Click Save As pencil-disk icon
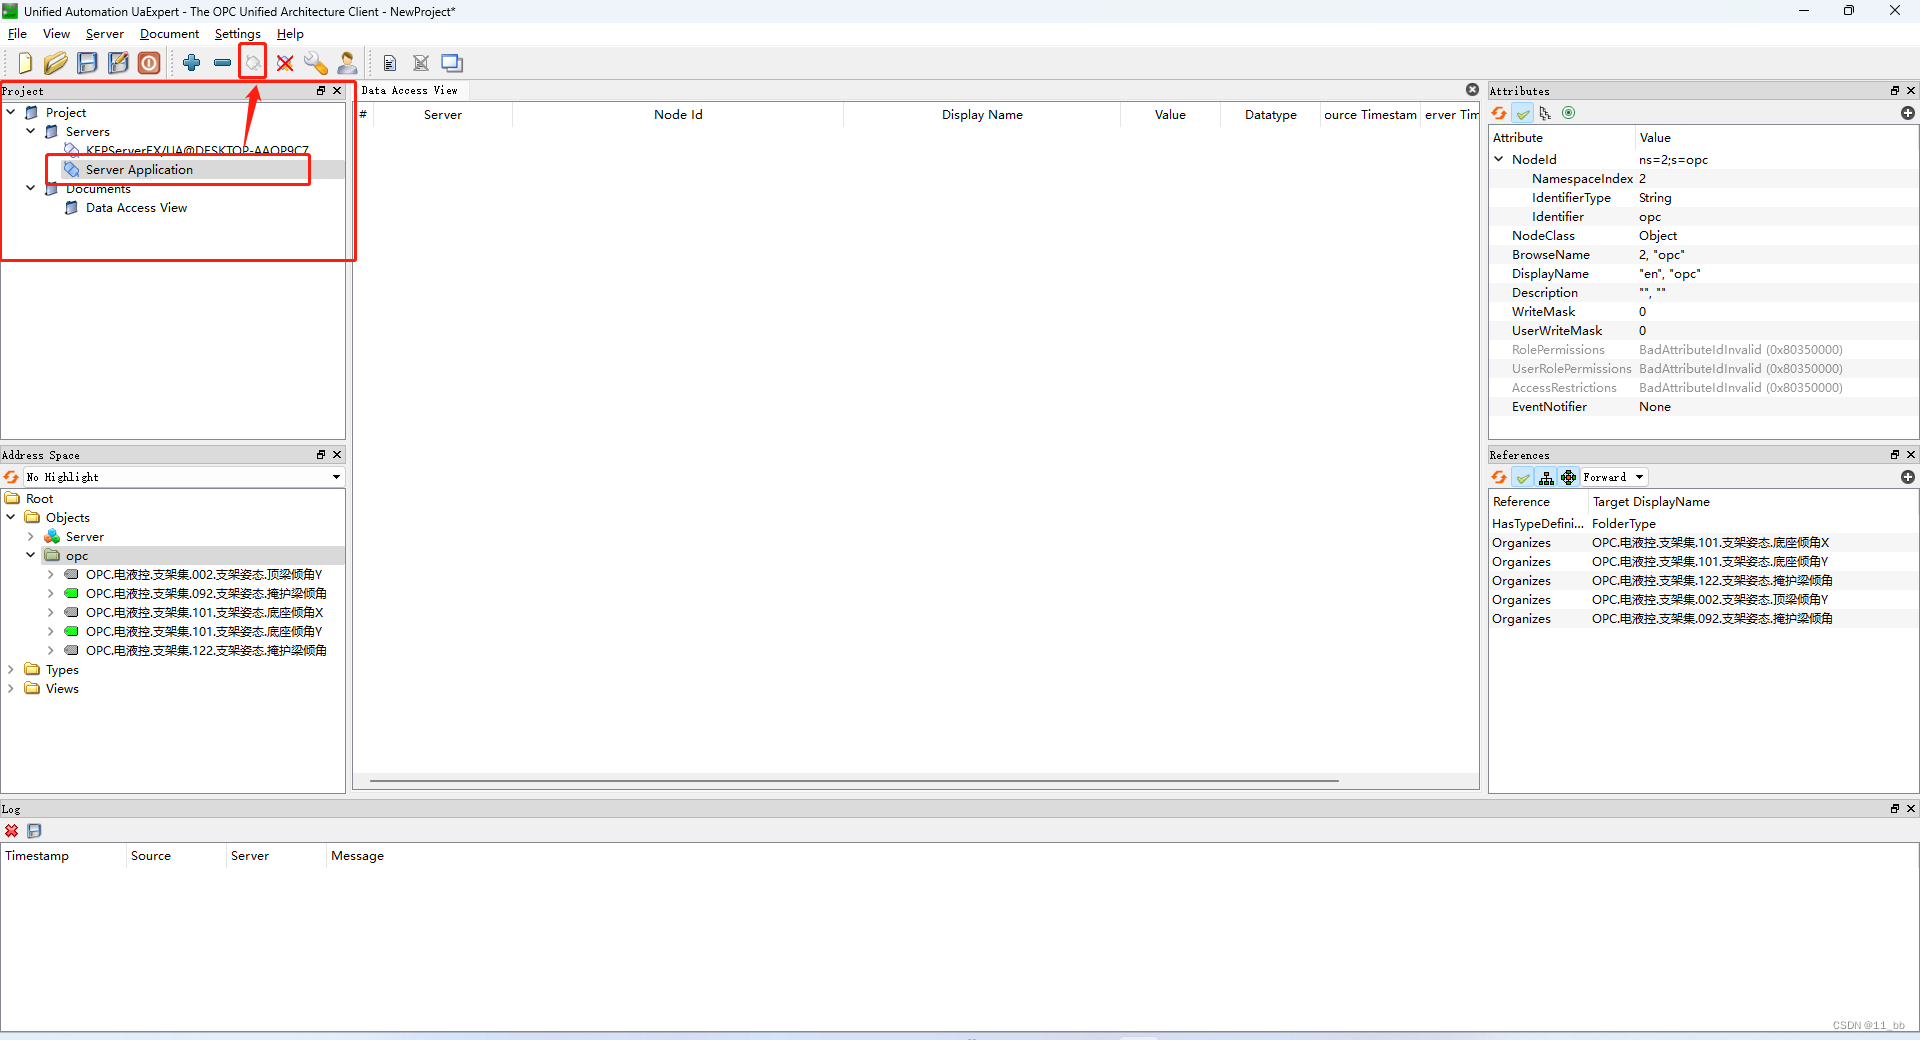The width and height of the screenshot is (1920, 1040). tap(118, 63)
